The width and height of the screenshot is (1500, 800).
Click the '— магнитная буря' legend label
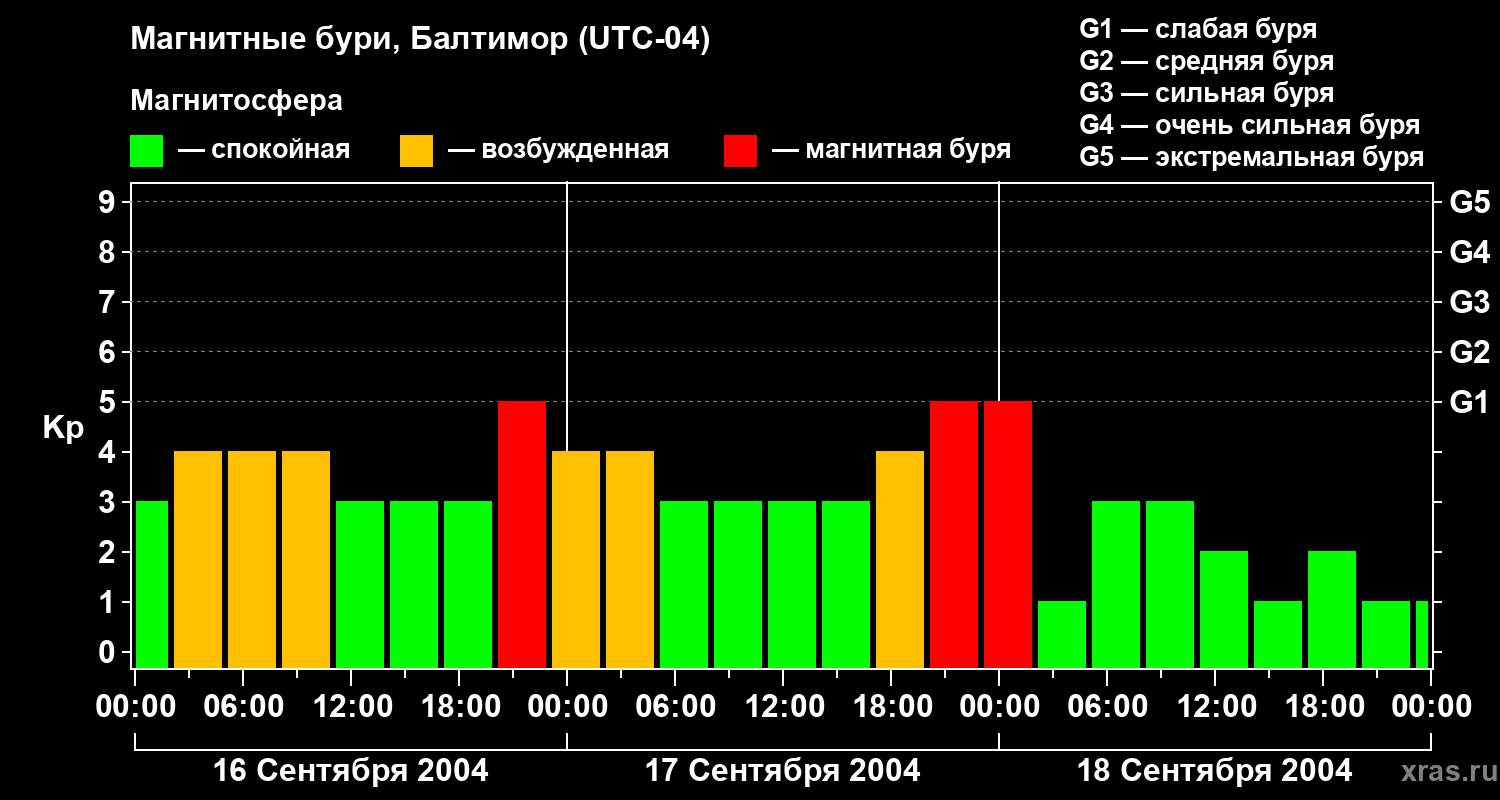[x=891, y=150]
